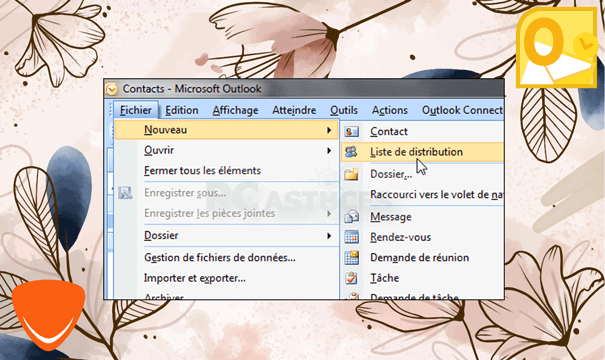Create a new Contact

point(423,132)
